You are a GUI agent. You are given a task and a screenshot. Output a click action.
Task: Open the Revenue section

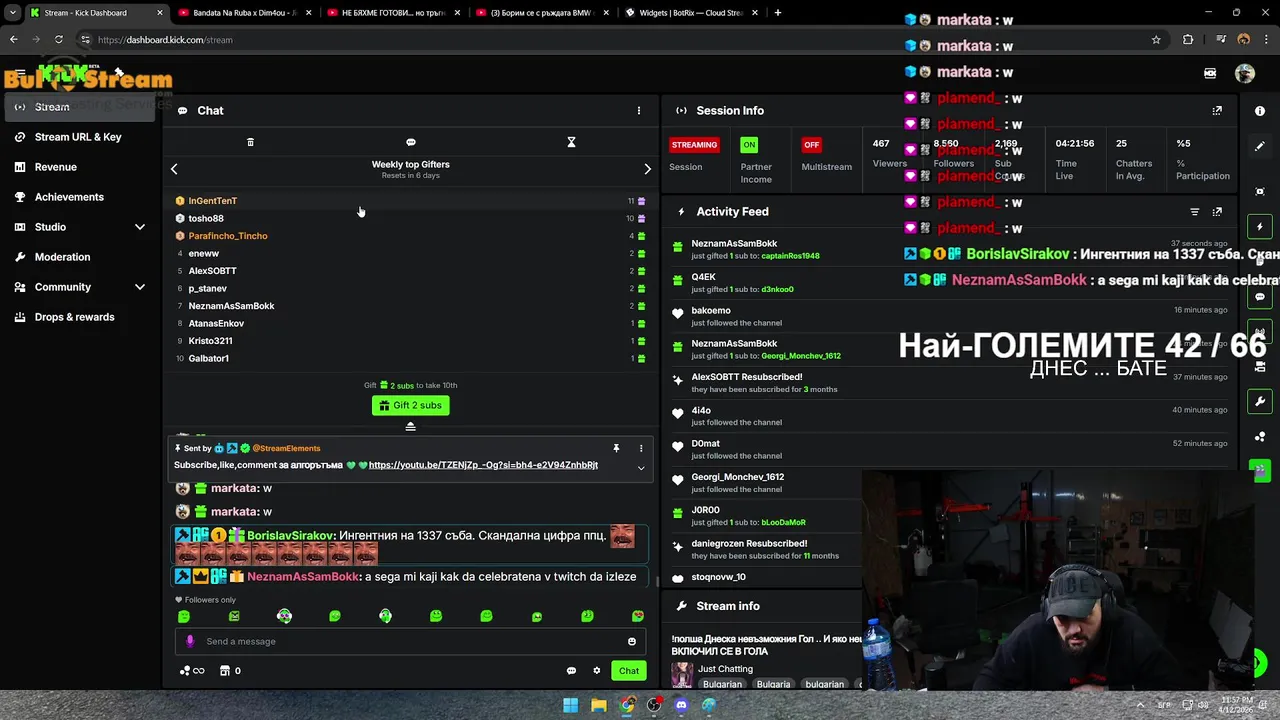point(56,167)
